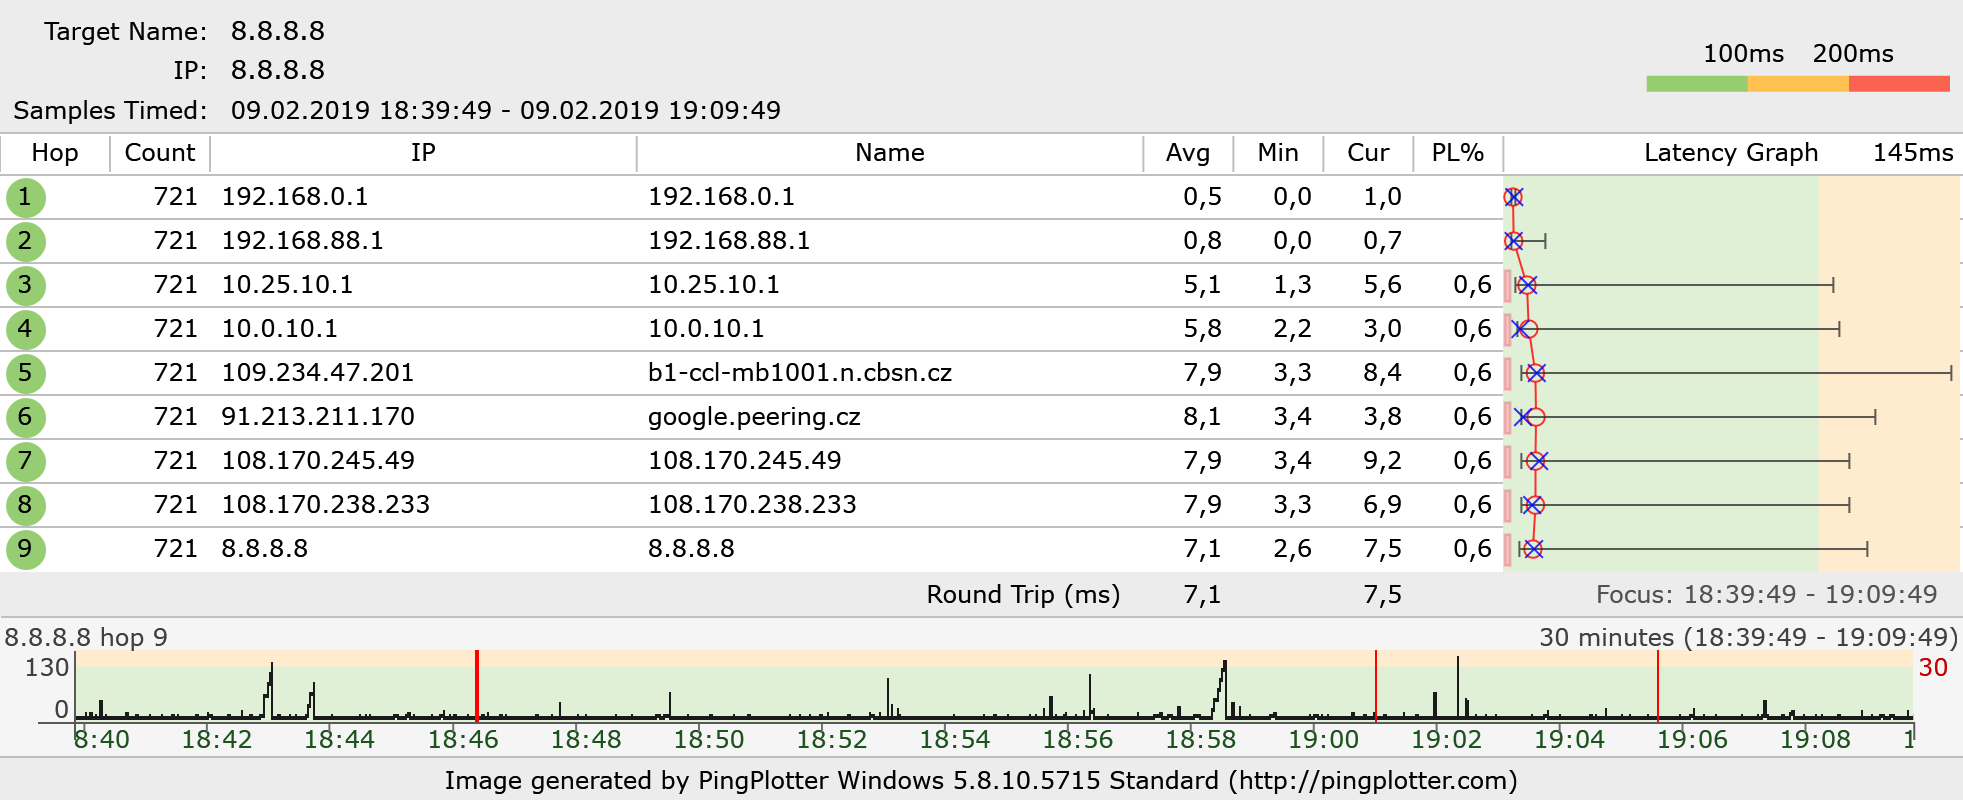Click the green hop 1 circle
1963x800 pixels.
(25, 197)
